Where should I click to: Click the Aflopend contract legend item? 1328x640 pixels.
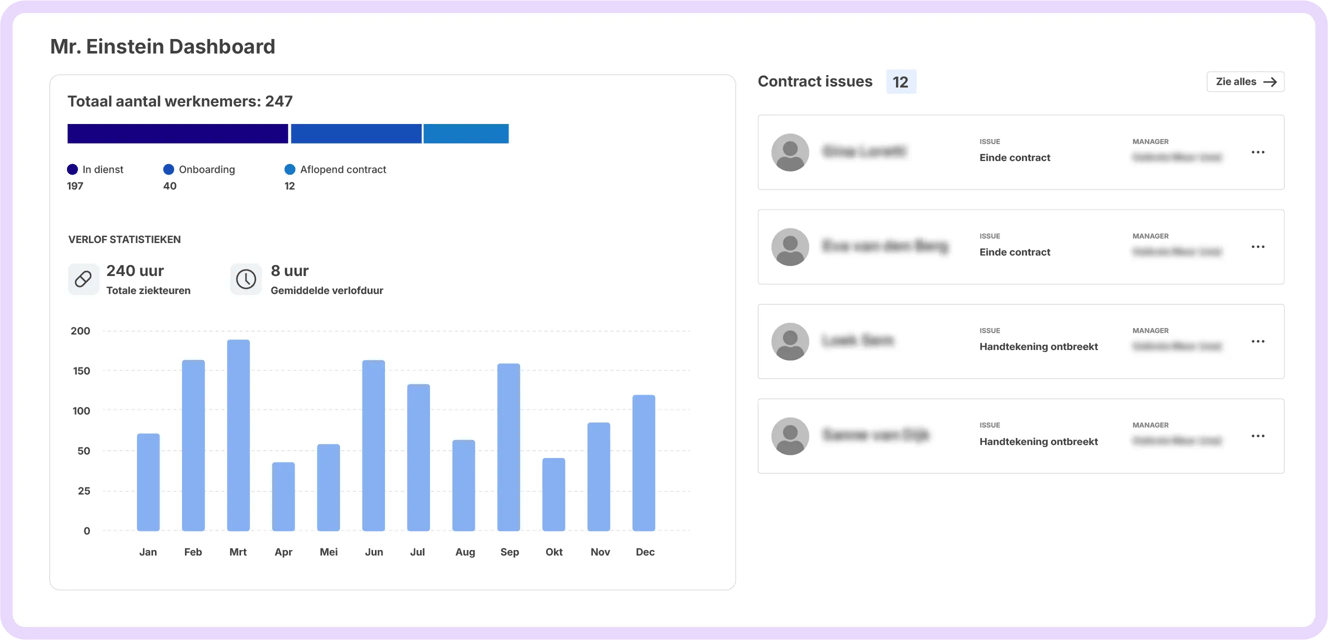point(335,170)
